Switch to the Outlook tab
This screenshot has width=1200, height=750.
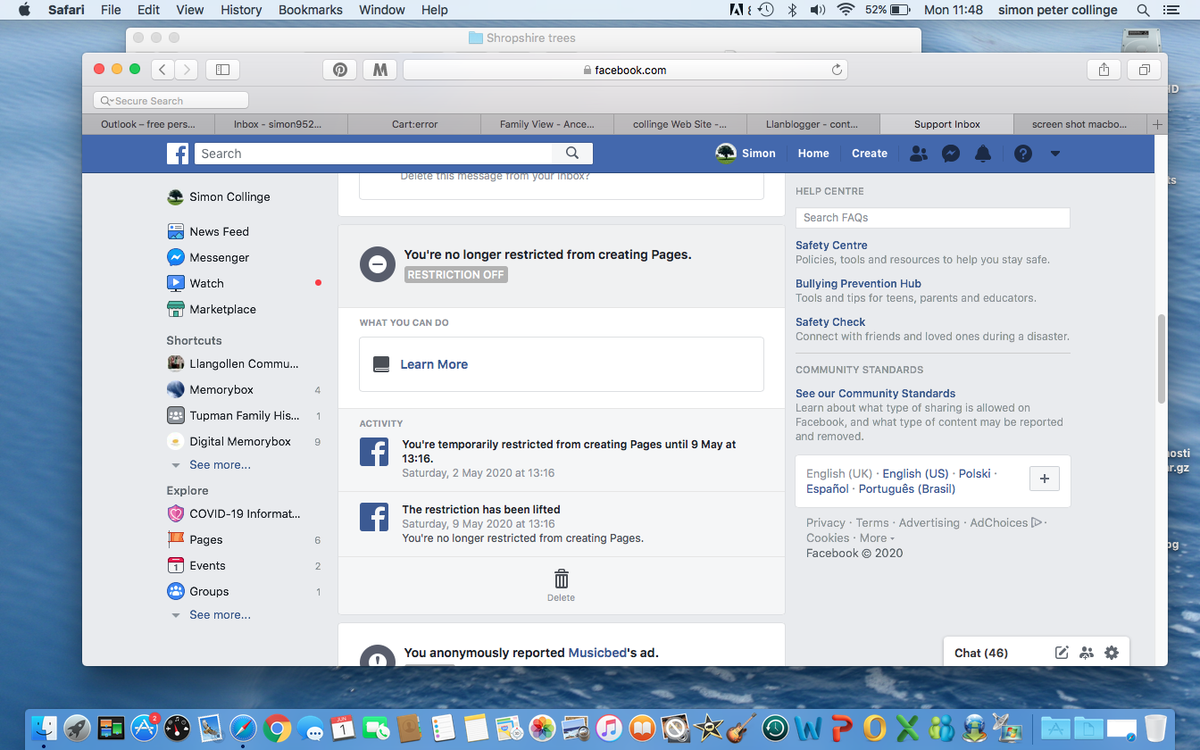pyautogui.click(x=148, y=124)
